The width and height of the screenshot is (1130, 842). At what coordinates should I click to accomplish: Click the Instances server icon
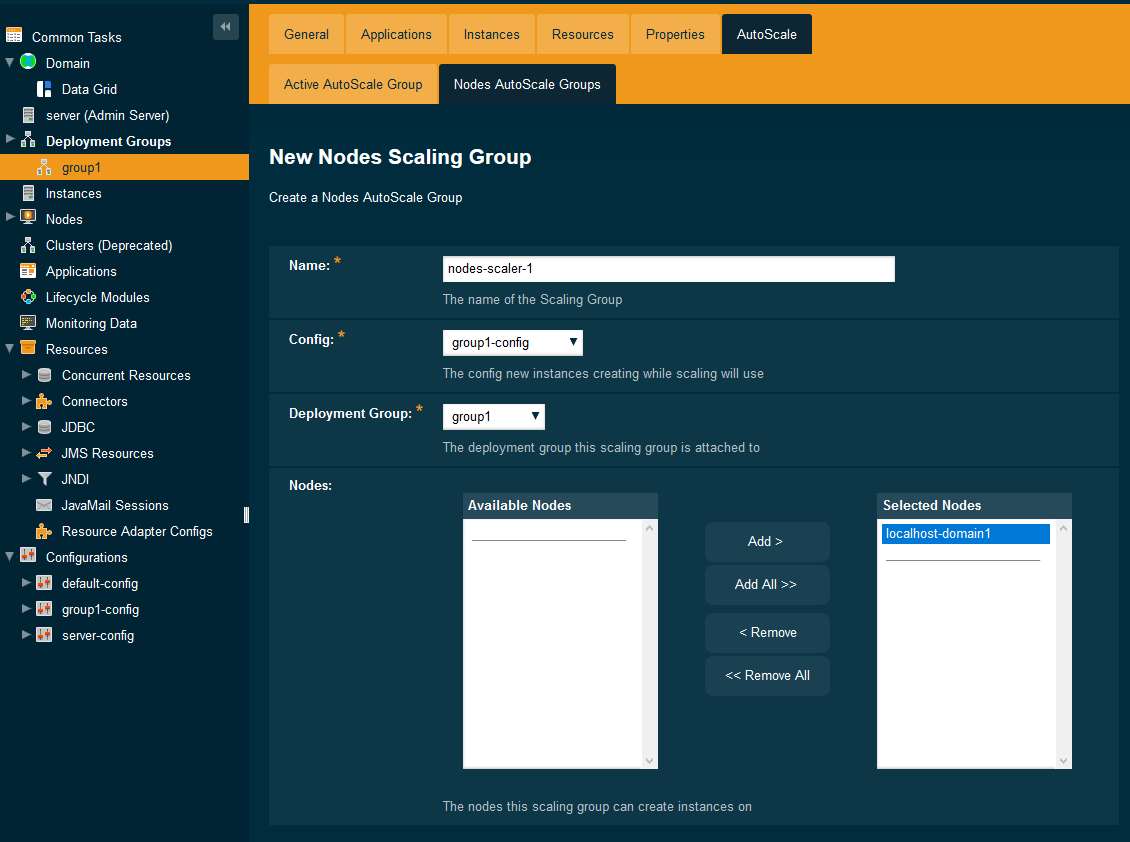[28, 192]
